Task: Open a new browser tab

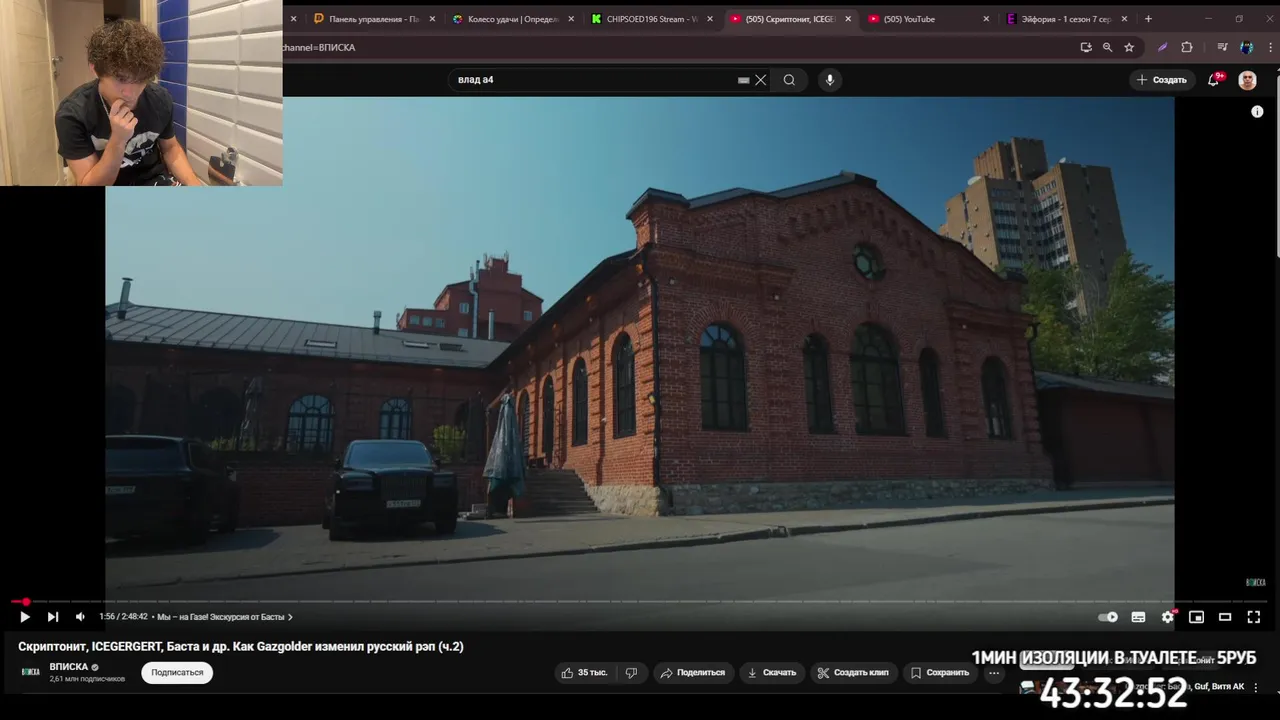Action: [x=1148, y=19]
